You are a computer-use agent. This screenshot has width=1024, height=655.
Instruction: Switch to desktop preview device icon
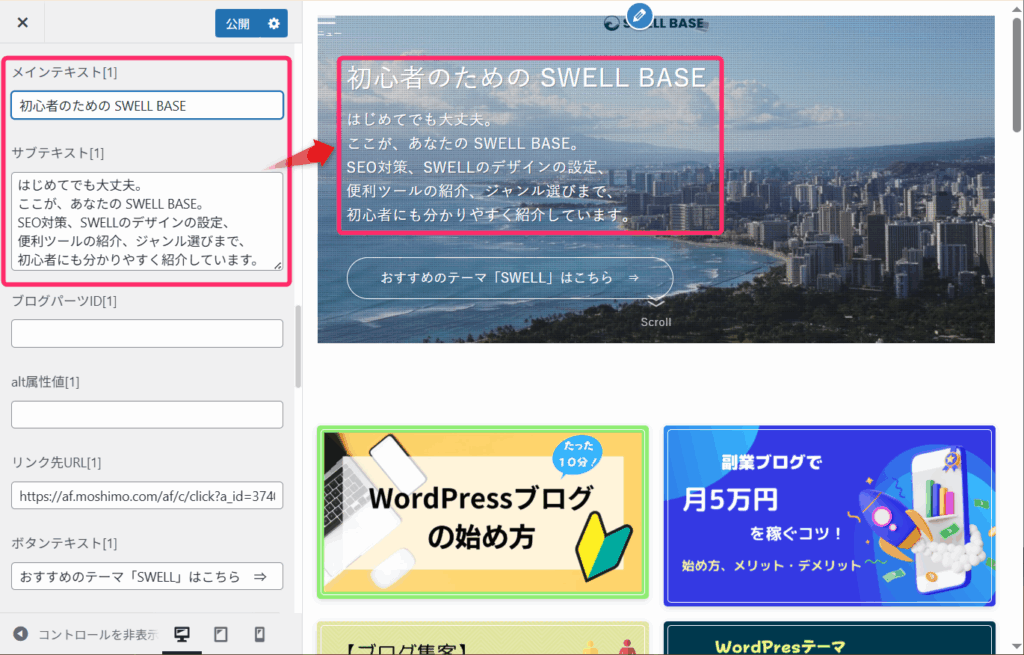(x=182, y=634)
